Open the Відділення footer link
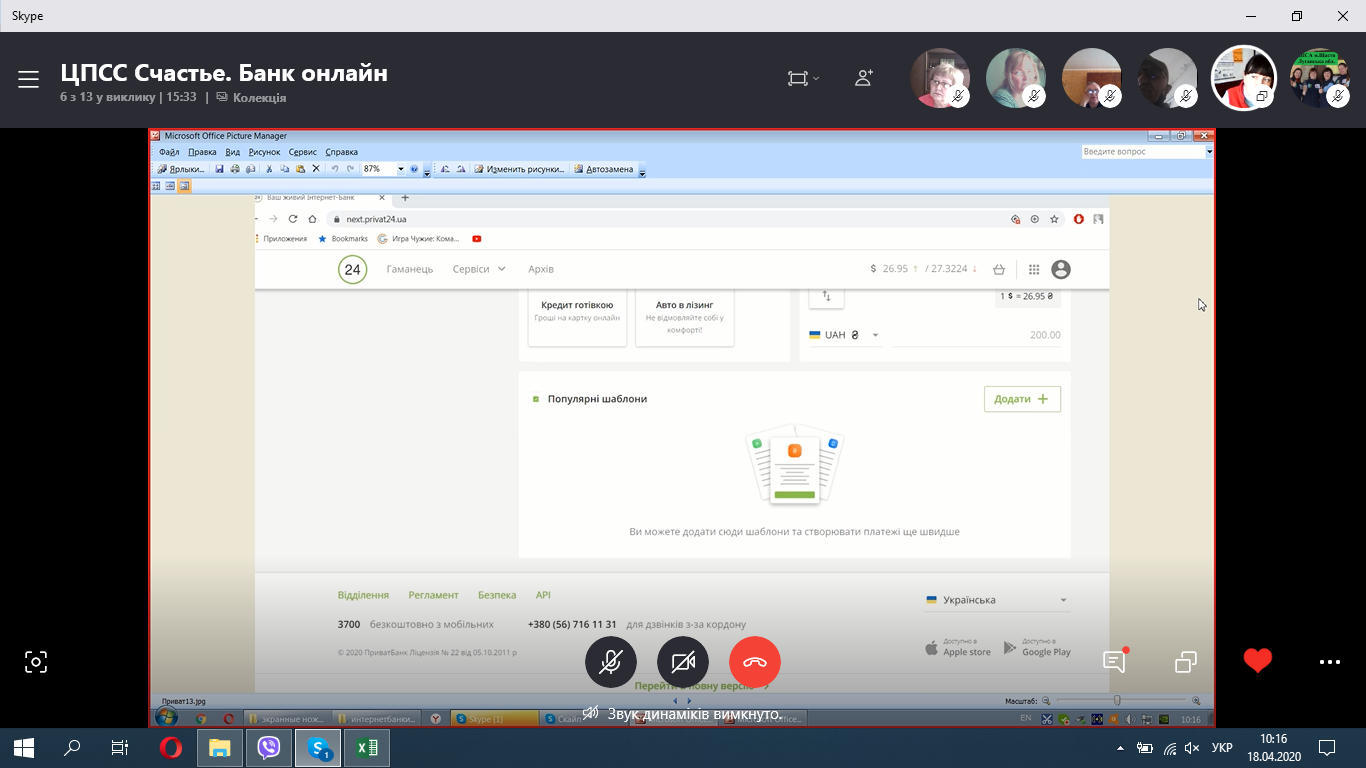 (363, 595)
